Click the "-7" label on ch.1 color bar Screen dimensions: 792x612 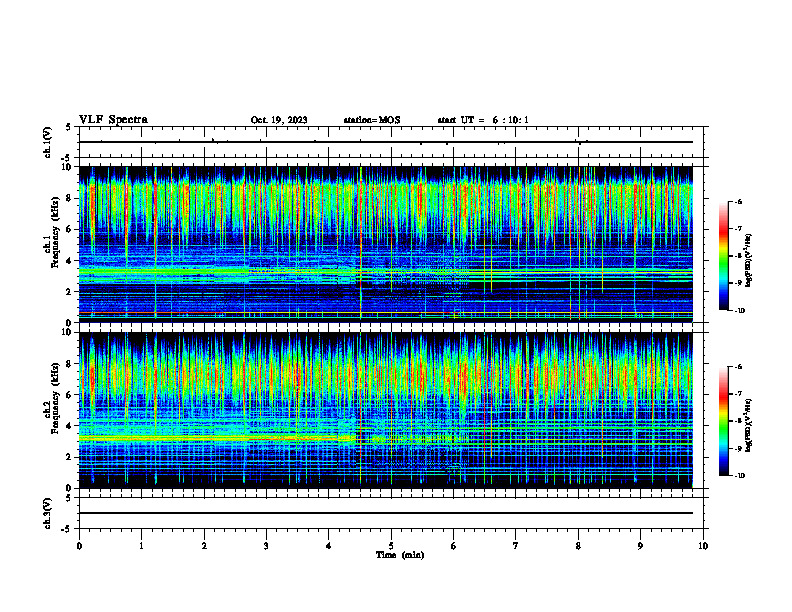[737, 229]
